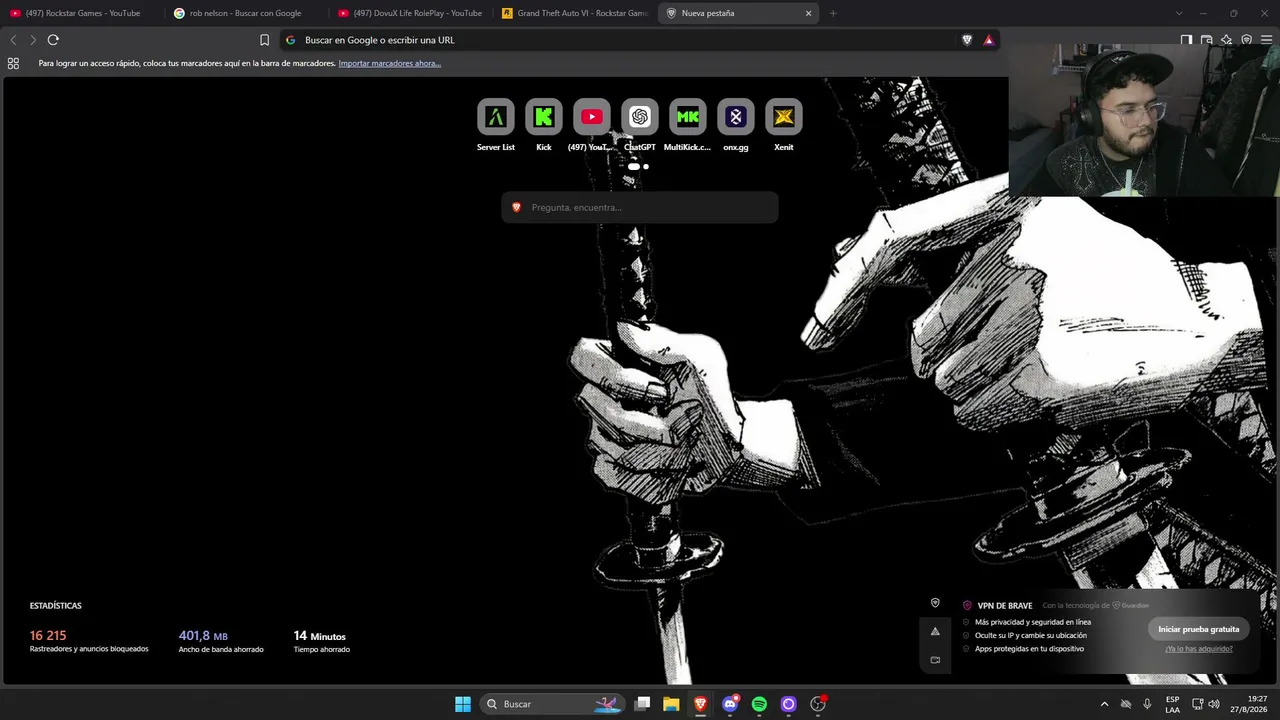This screenshot has width=1280, height=720.
Task: Click the ¿Ya lo has adquirido? link
Action: [x=1198, y=649]
